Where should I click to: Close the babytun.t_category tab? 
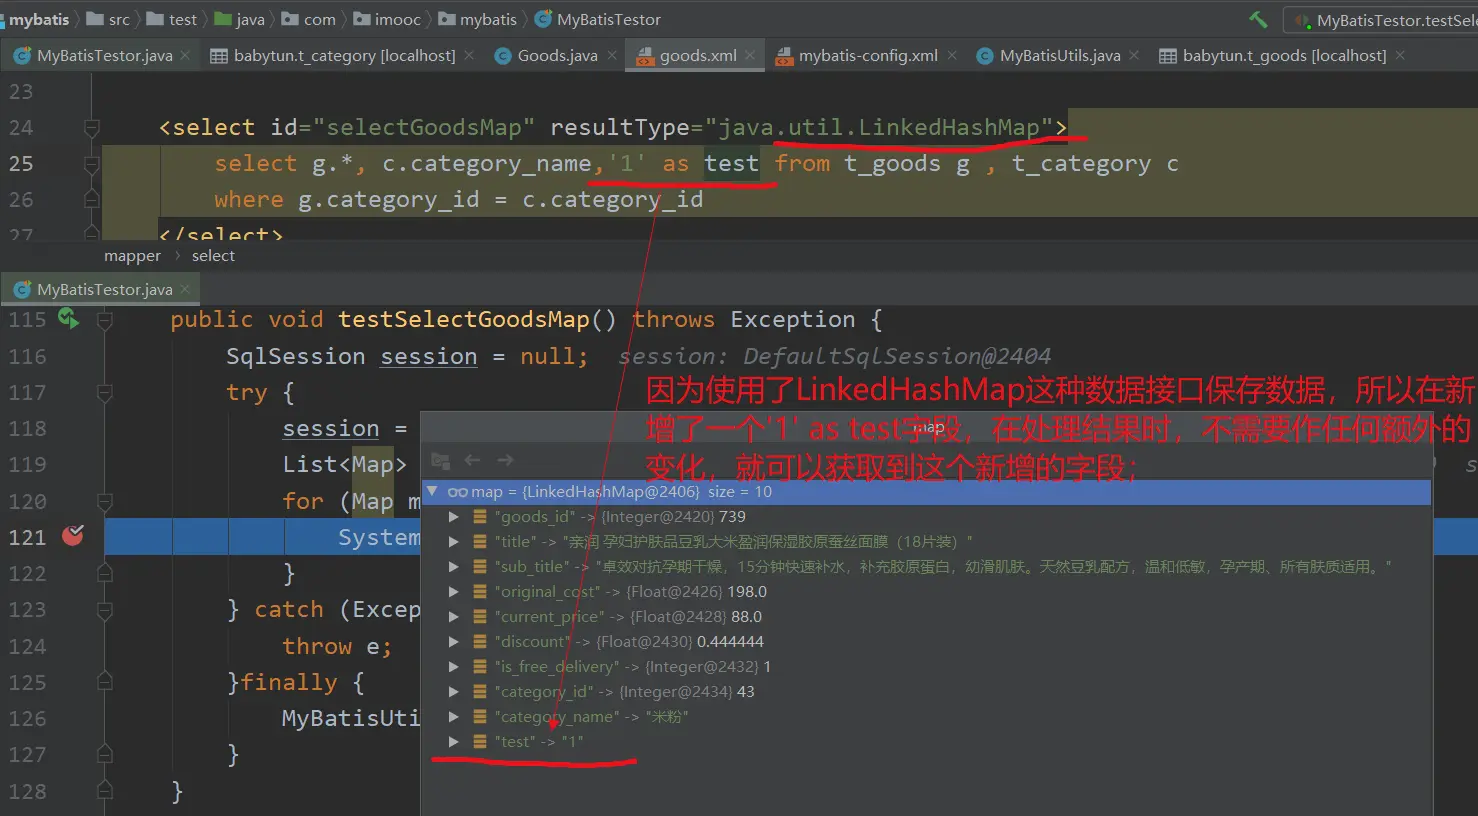pos(469,56)
